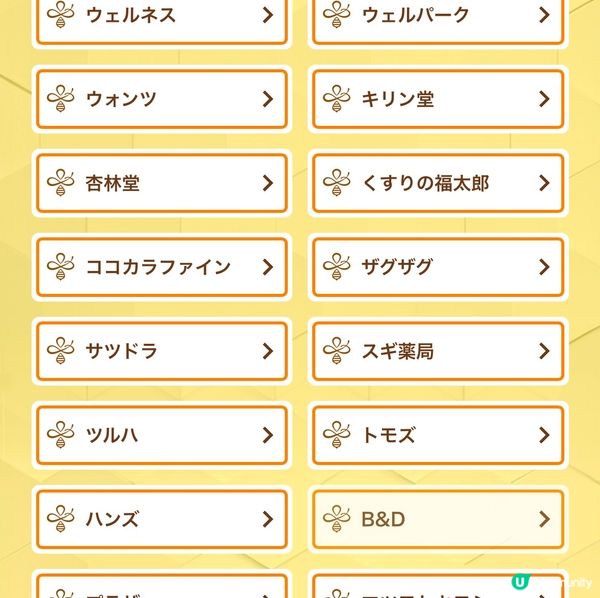Select the くすりの福太郎 store label

(x=425, y=183)
